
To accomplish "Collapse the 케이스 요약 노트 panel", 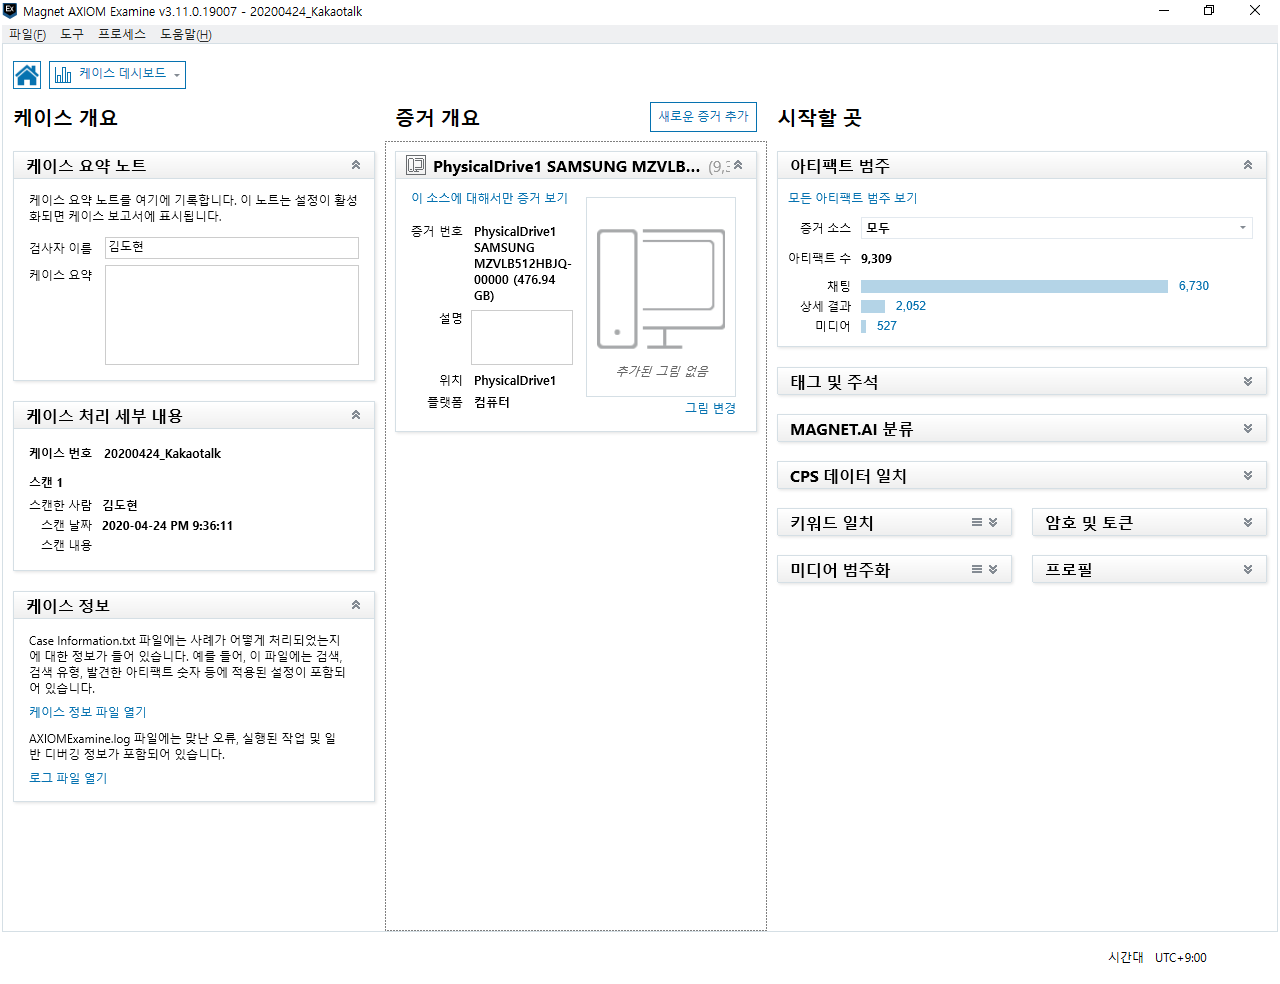I will (356, 165).
